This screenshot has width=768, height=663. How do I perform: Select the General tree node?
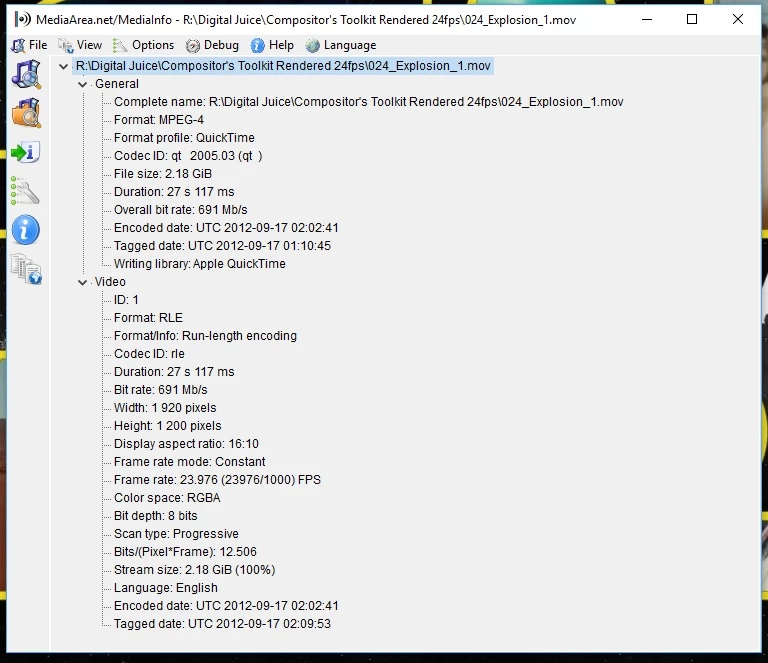tap(117, 84)
